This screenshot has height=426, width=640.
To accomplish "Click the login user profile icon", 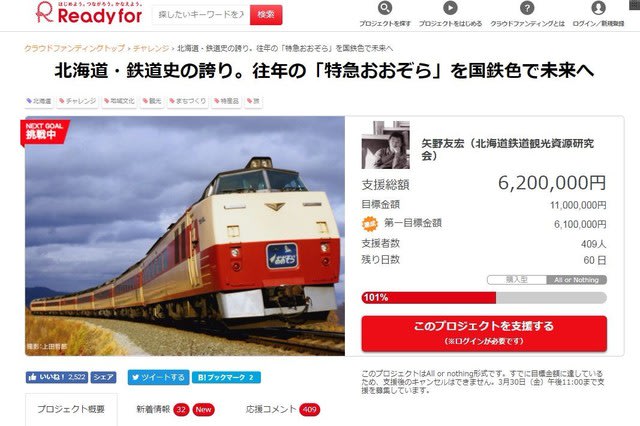I will click(x=598, y=8).
